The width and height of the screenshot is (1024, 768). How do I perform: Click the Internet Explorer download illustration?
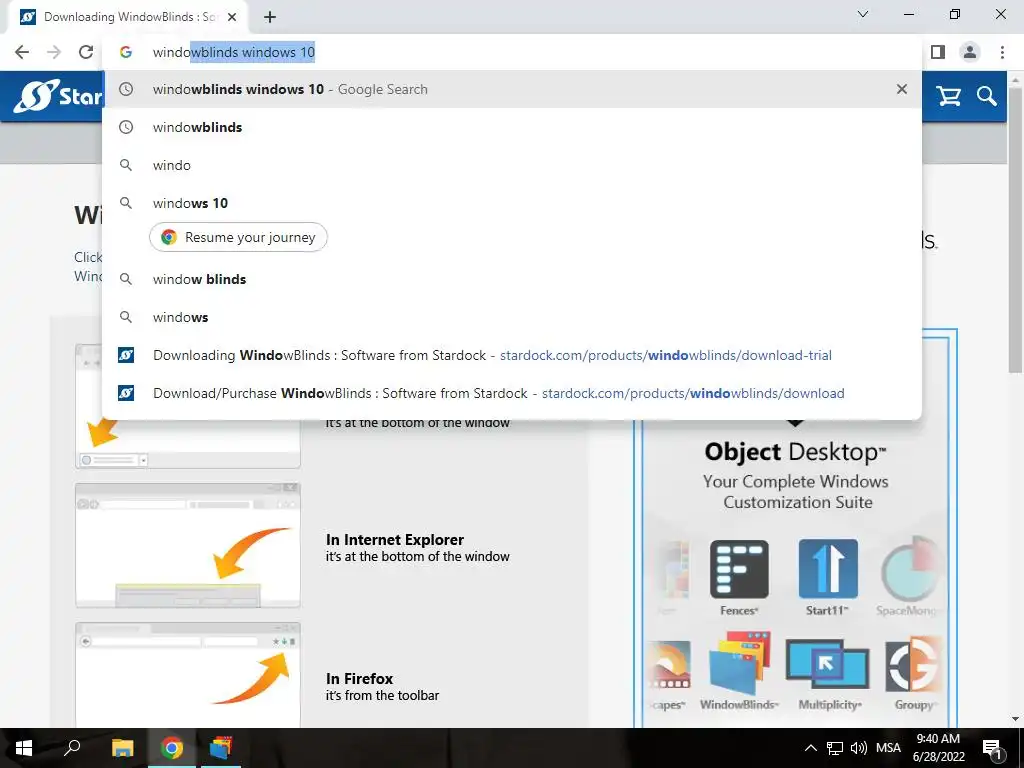click(x=188, y=546)
